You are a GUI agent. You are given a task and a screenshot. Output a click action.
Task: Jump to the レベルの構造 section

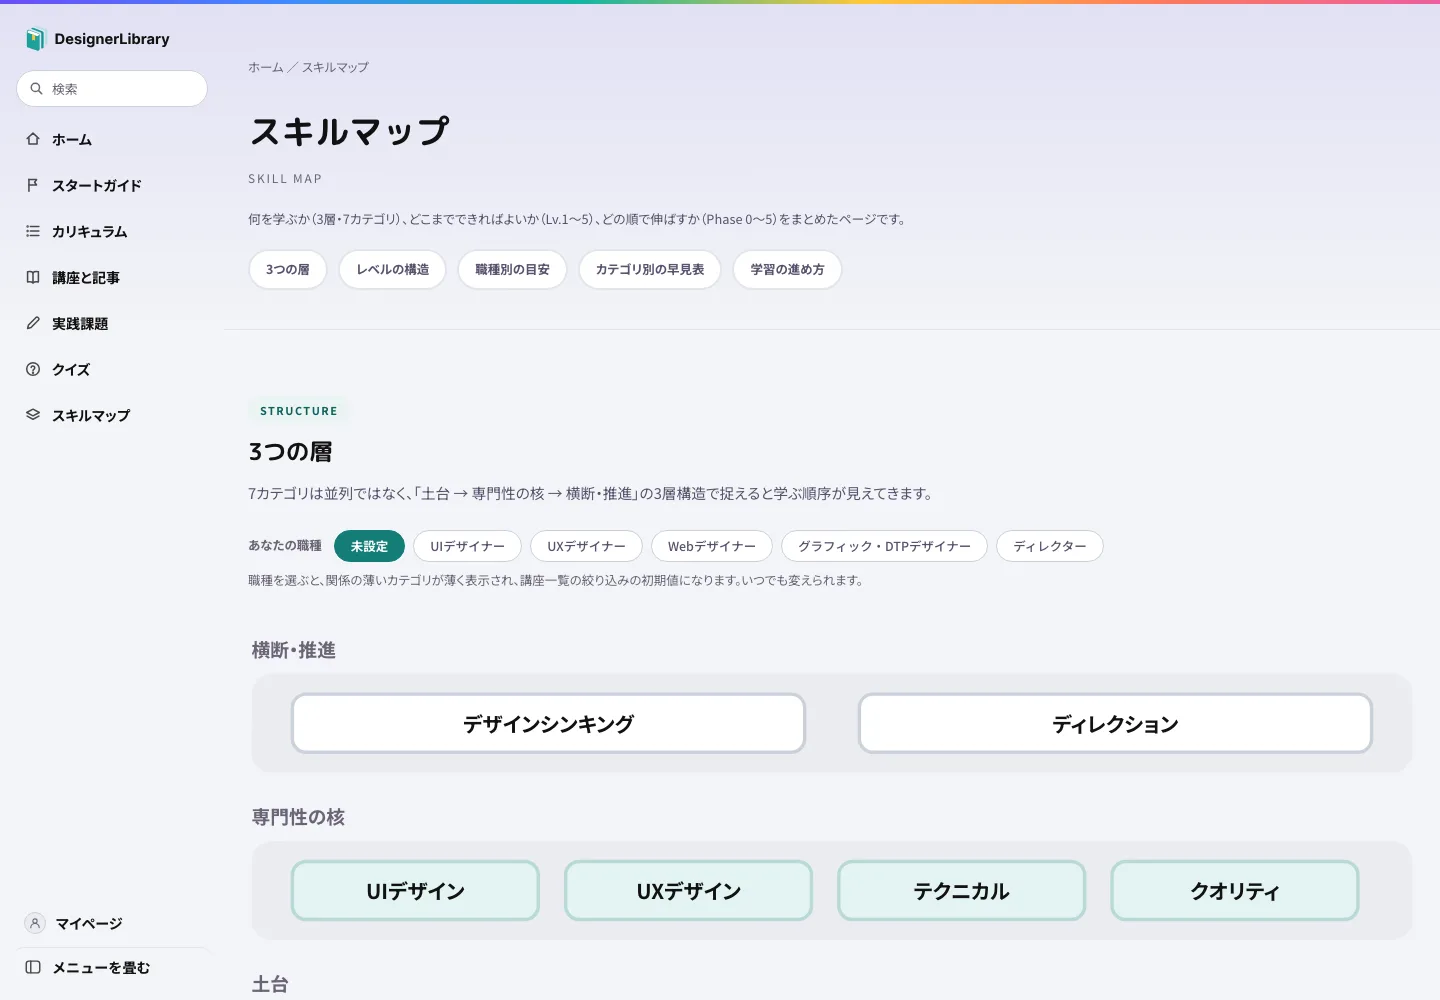[x=393, y=269]
